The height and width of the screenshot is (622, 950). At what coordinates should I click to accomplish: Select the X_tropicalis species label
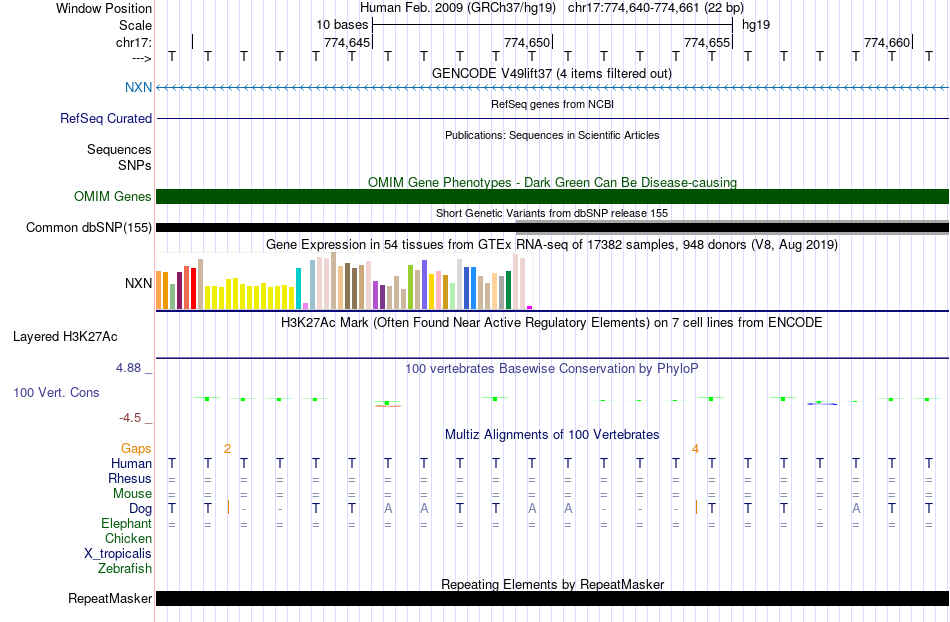[118, 553]
